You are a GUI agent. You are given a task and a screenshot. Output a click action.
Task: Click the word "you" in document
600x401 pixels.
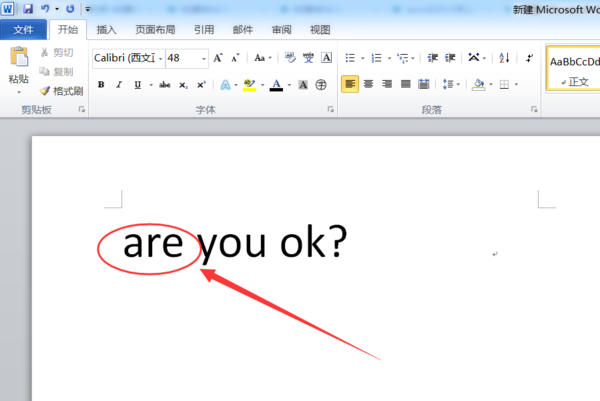232,244
